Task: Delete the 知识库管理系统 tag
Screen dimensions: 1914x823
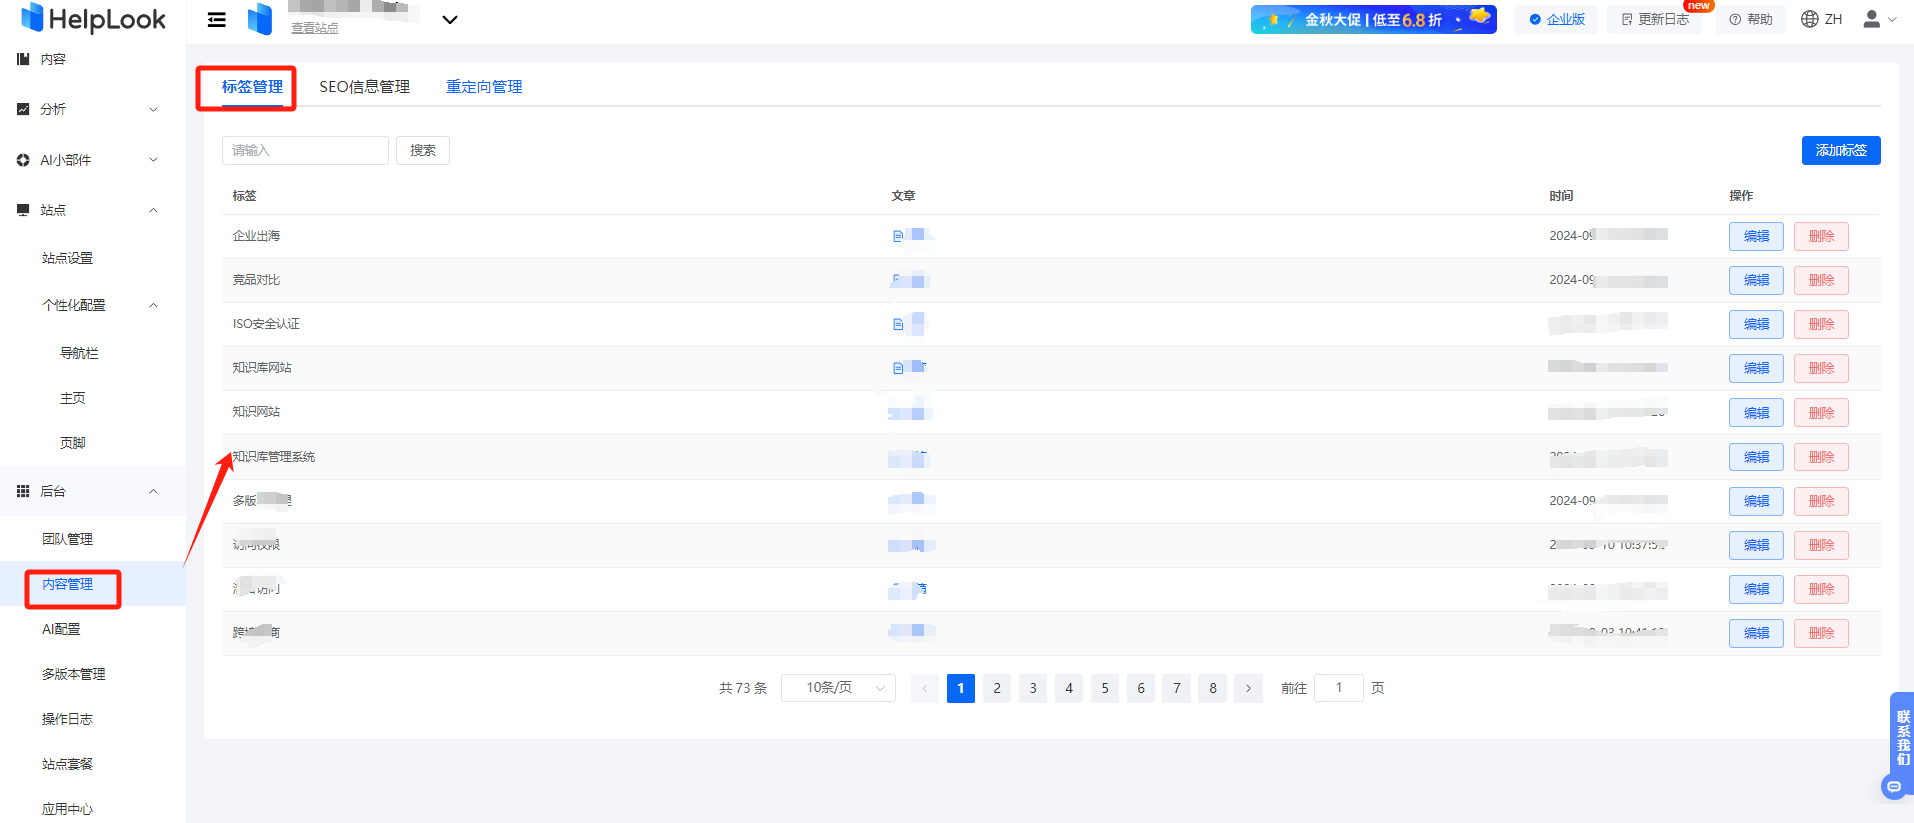Action: 1821,457
